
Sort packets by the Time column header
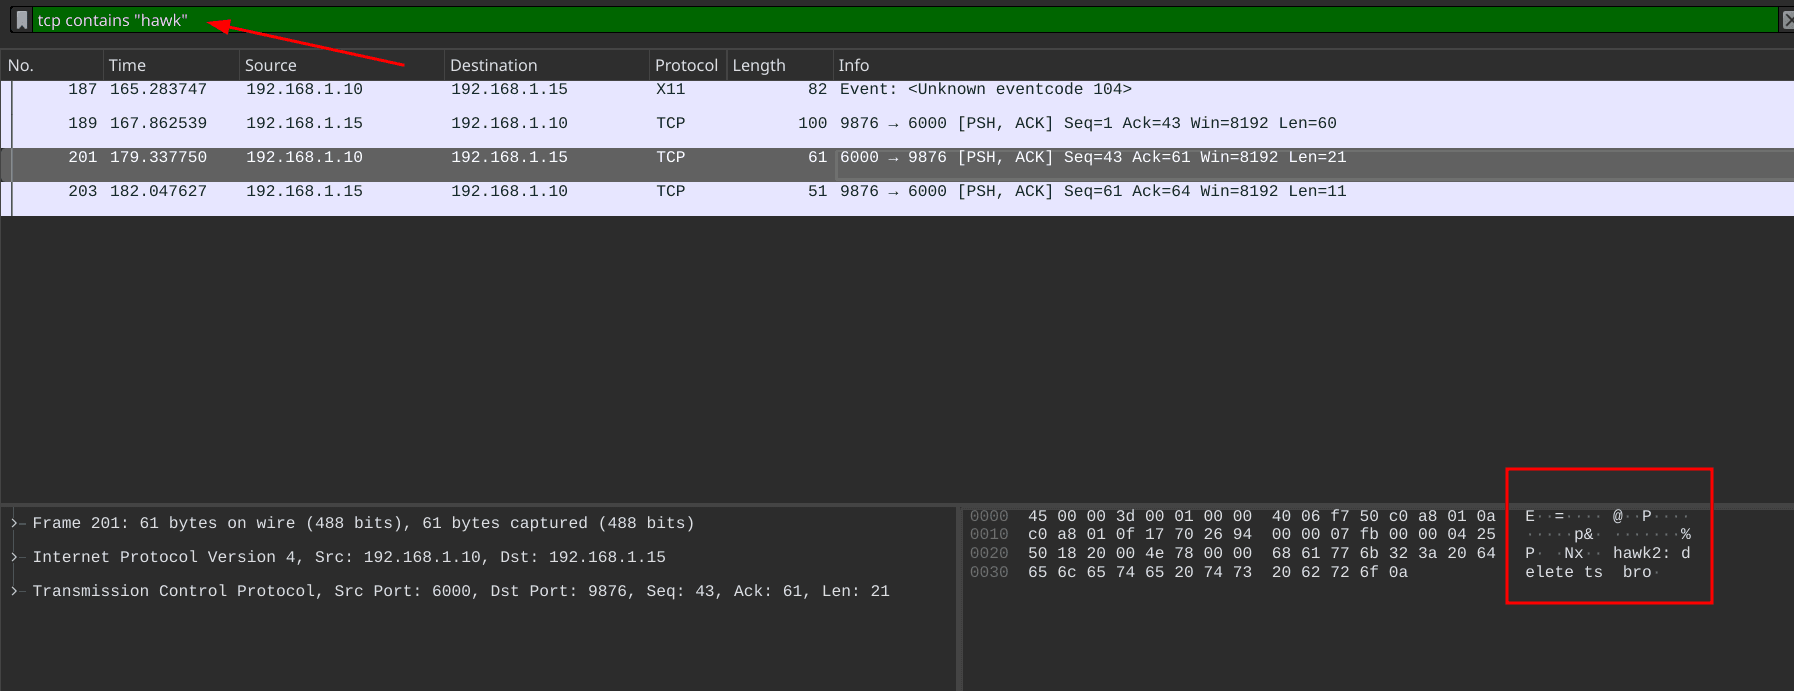coord(127,65)
